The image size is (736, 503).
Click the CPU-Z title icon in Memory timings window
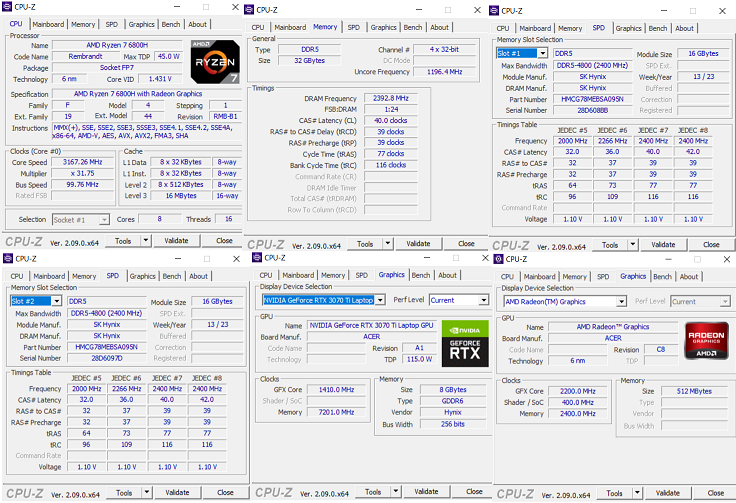click(x=249, y=9)
